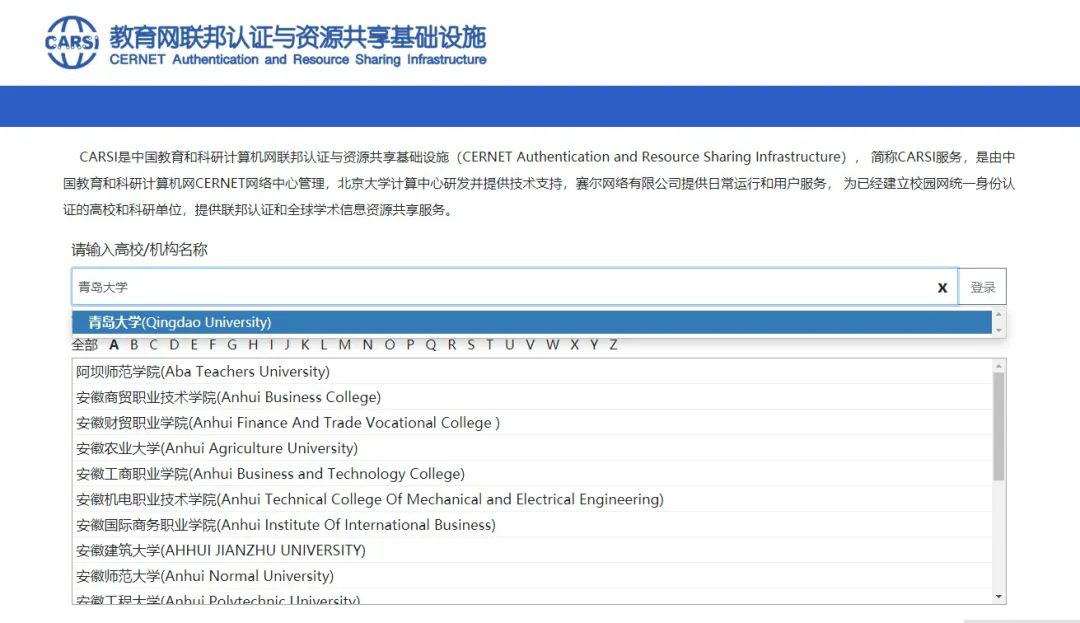Select 青岛大学(Qingdao University) suggestion
This screenshot has height=623, width=1080.
click(532, 322)
